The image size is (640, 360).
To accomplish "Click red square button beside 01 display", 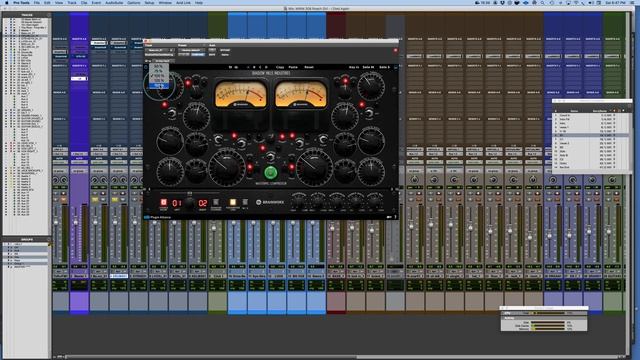I will (x=164, y=202).
